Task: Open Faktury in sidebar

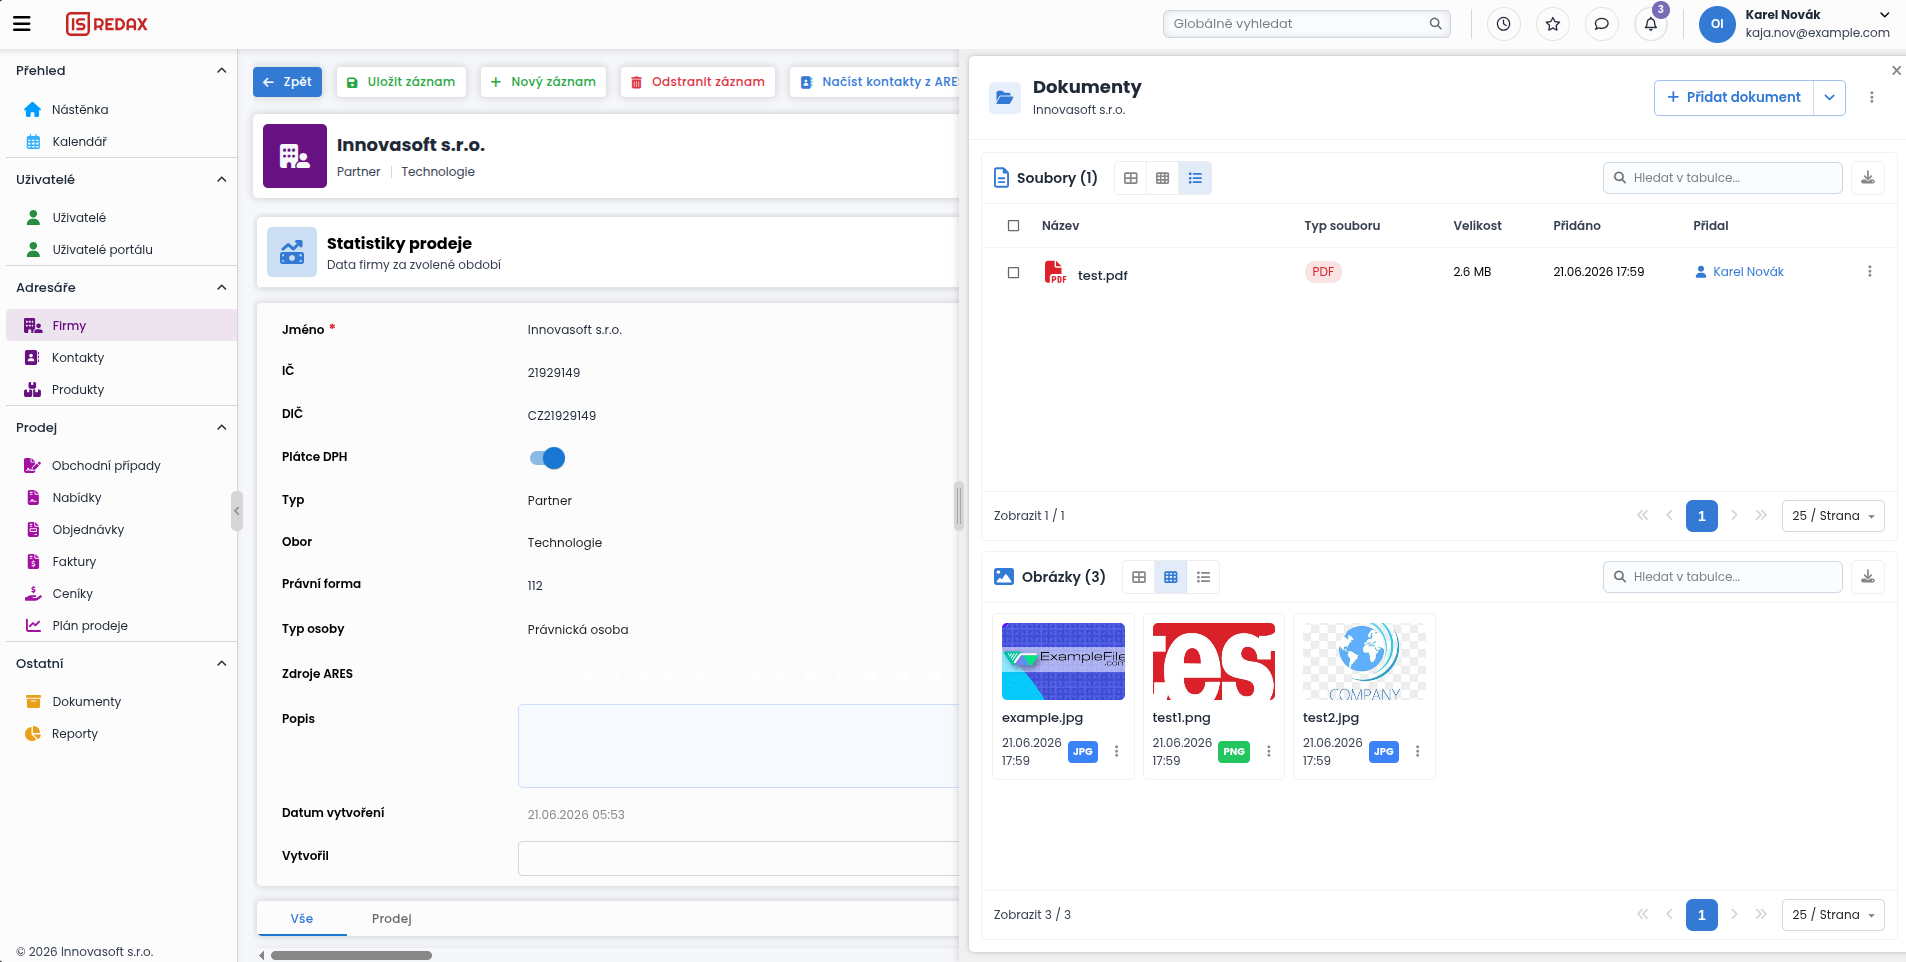Action: click(x=74, y=562)
